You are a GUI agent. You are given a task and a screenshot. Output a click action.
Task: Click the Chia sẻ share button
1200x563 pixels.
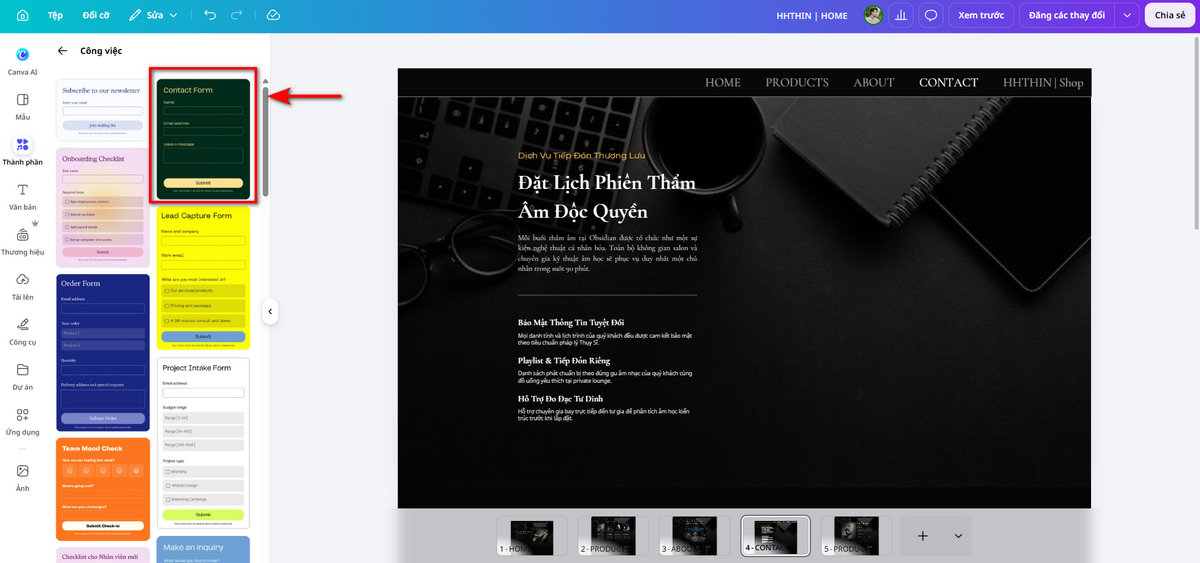tap(1170, 15)
